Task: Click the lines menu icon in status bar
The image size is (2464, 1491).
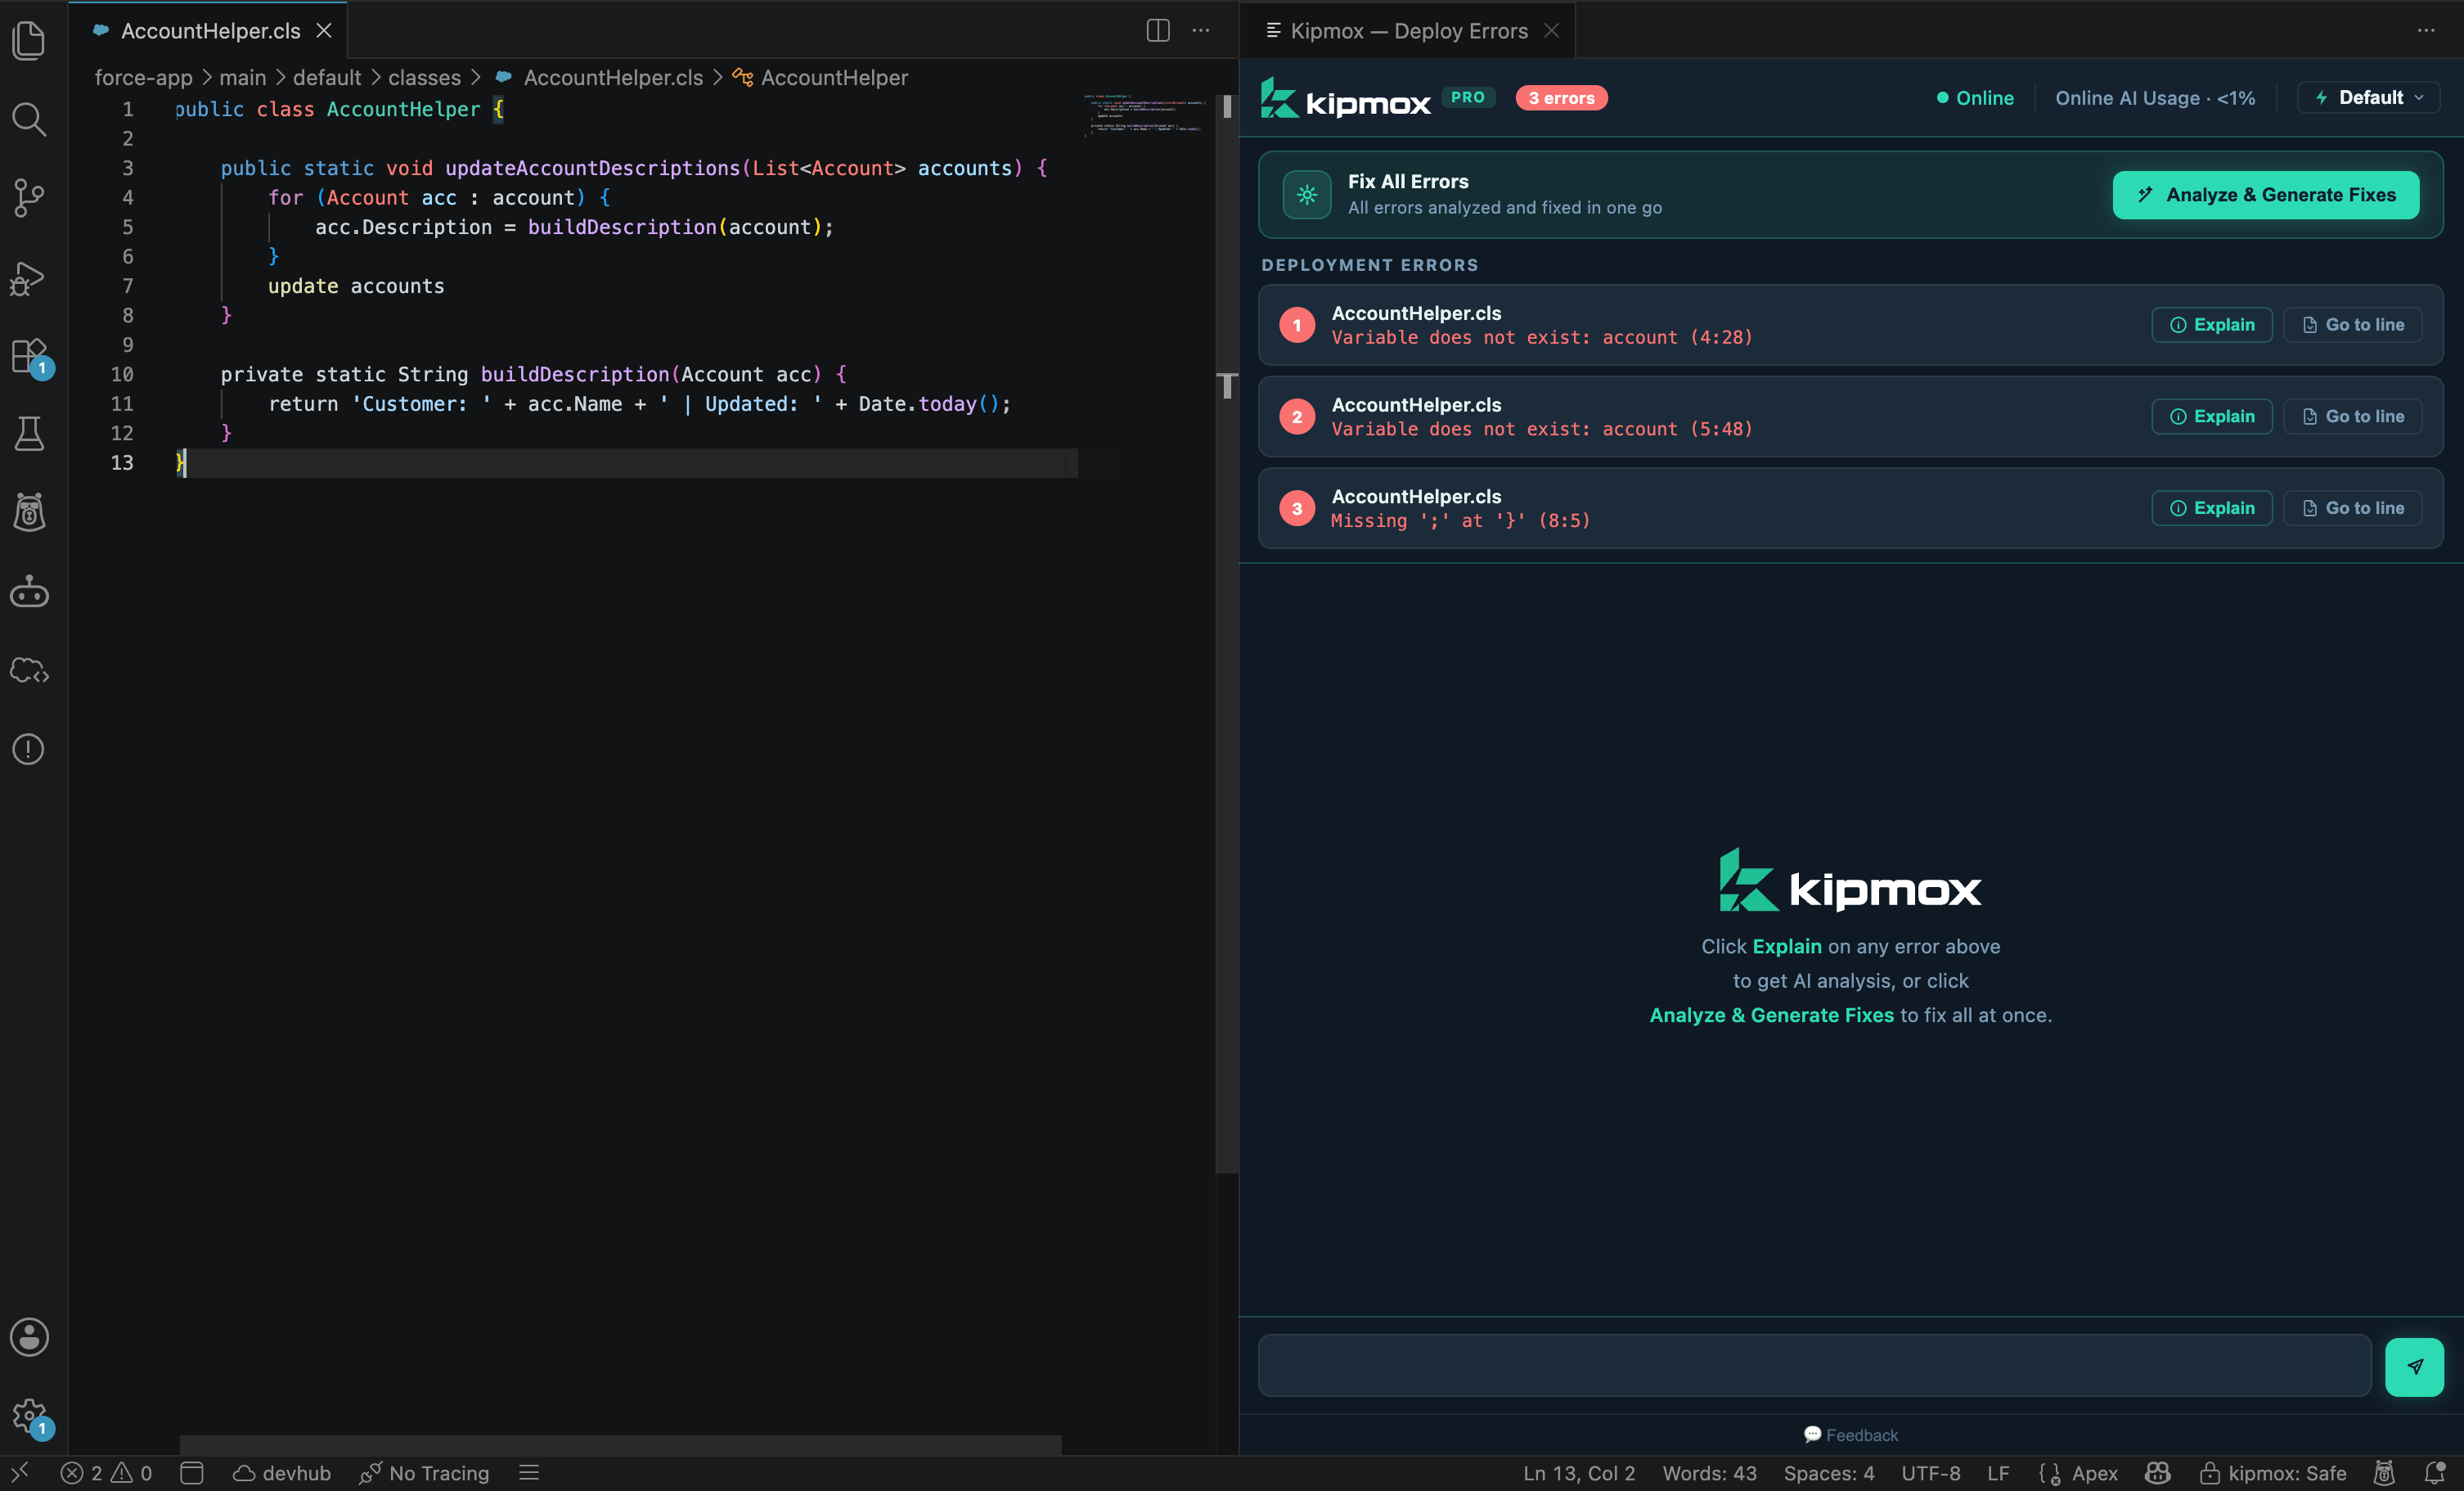Action: 529,1473
